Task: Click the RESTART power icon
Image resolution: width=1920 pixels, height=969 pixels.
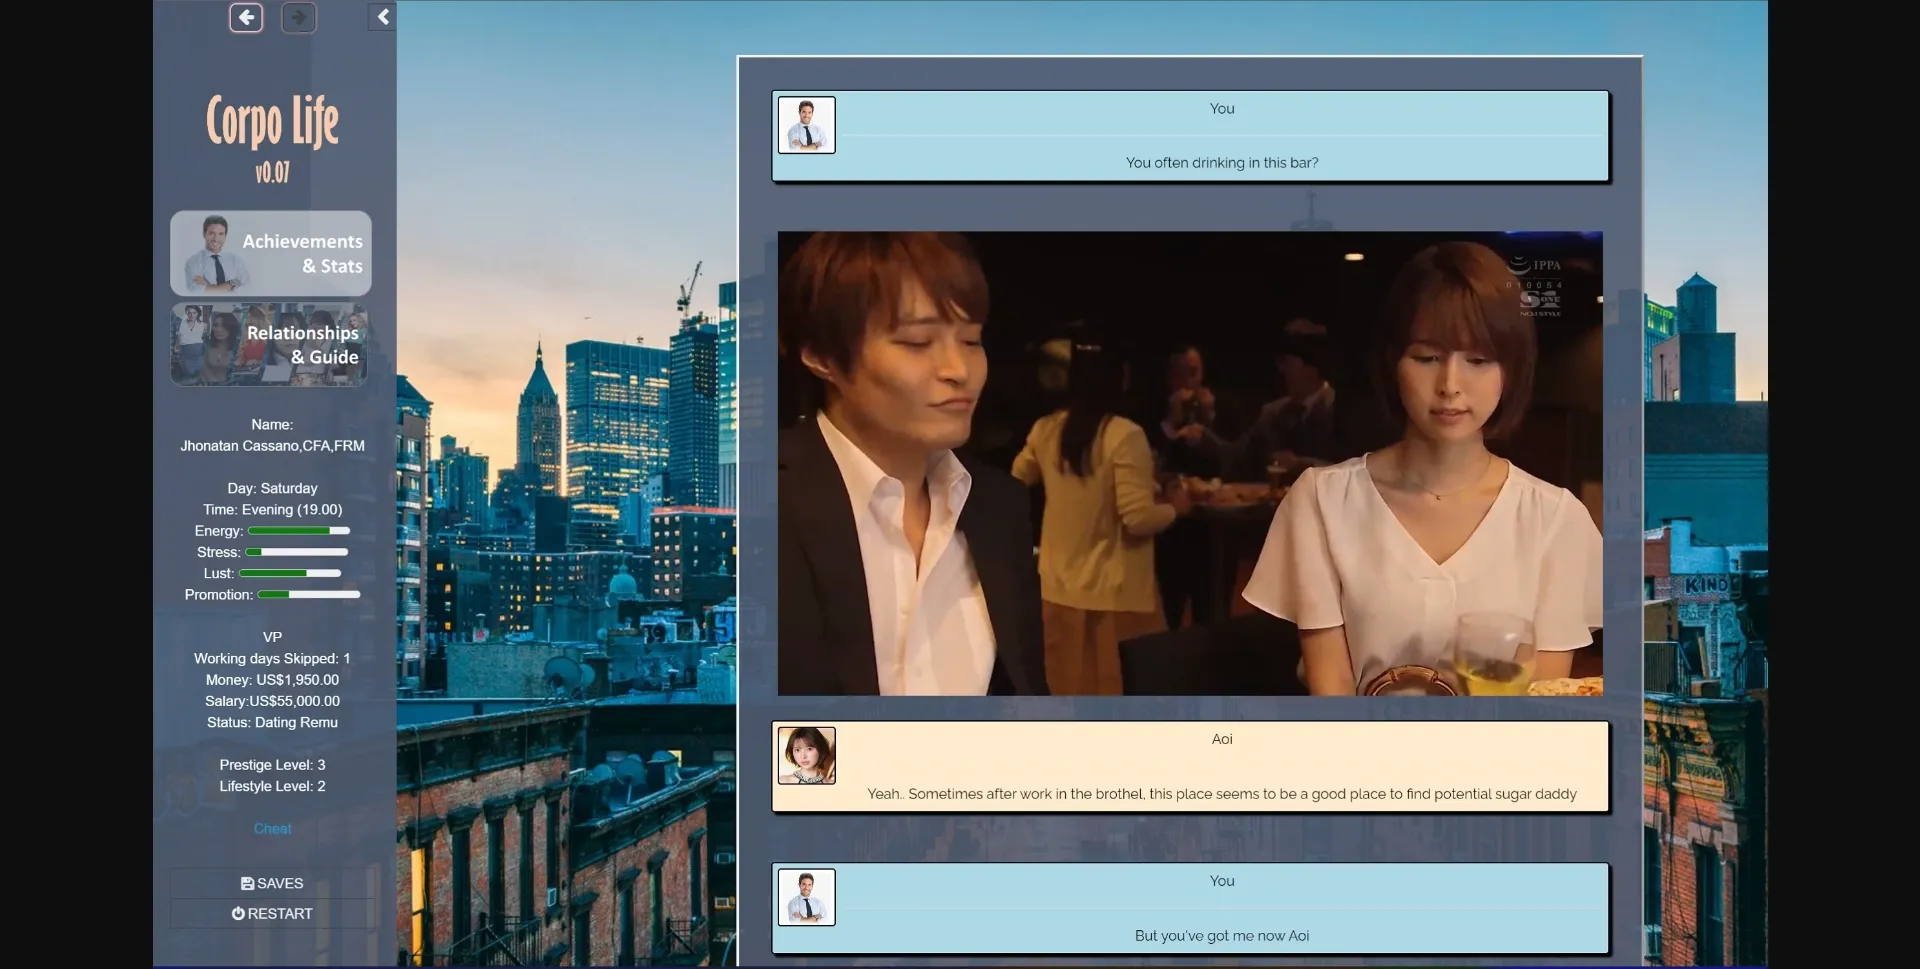Action: [238, 913]
